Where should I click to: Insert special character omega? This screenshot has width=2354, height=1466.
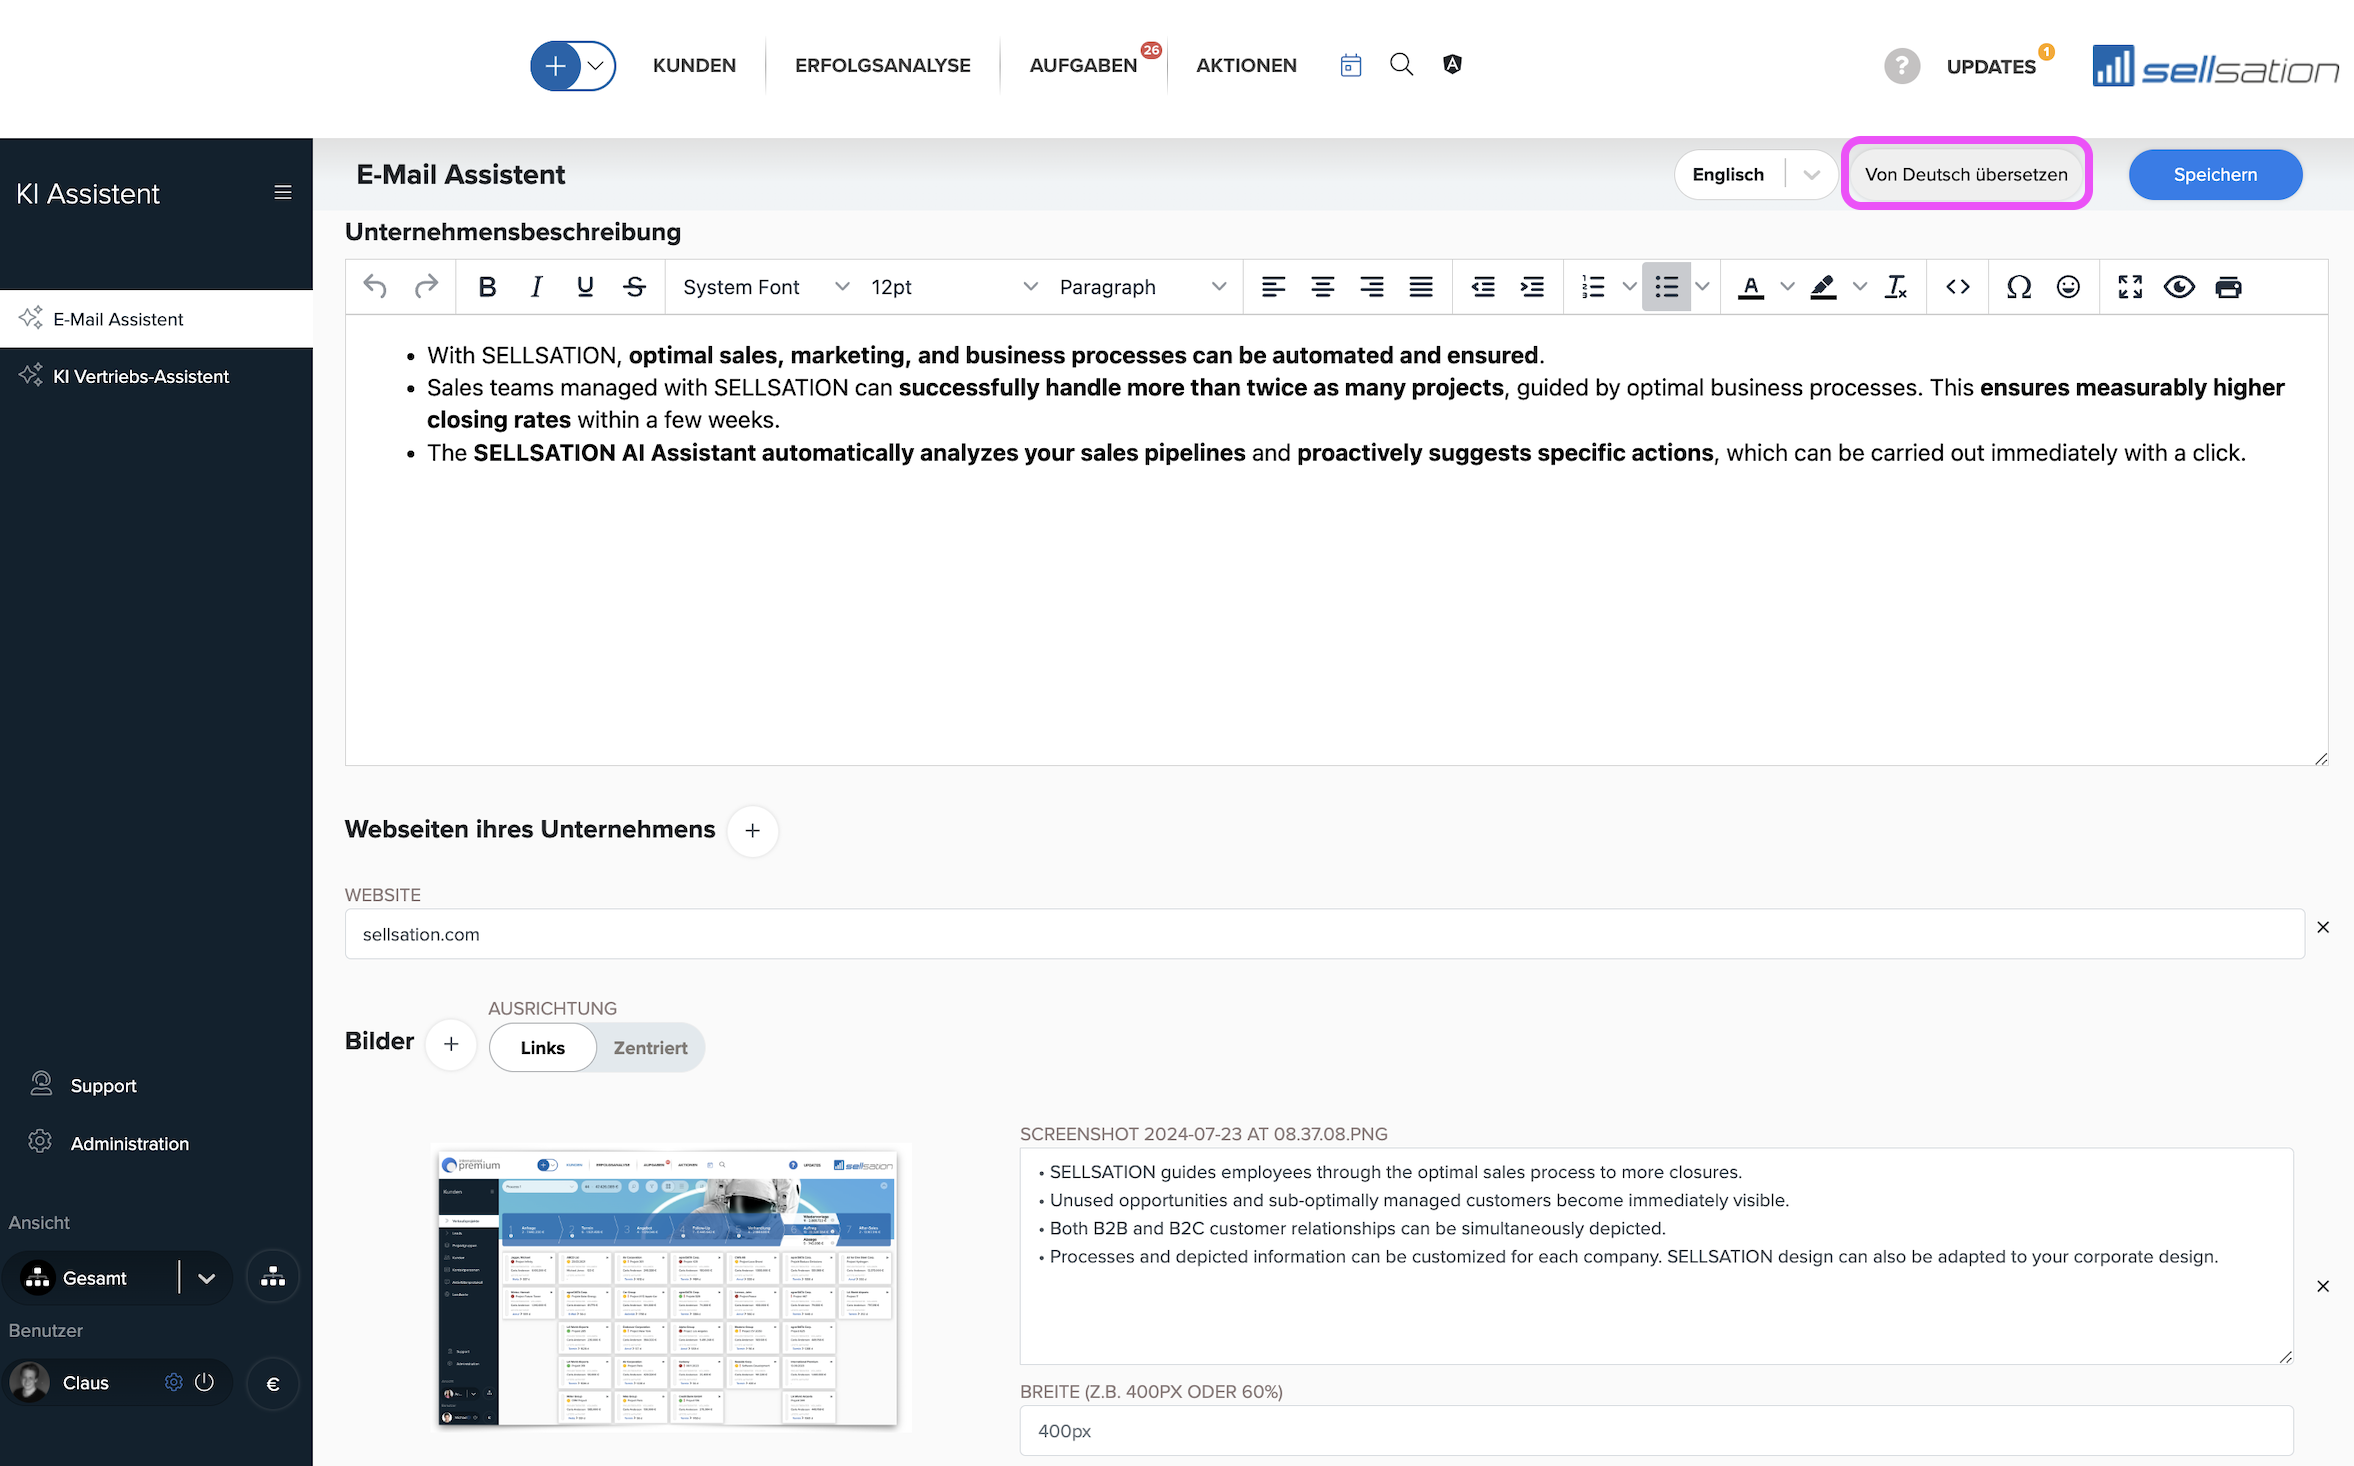[x=2019, y=287]
